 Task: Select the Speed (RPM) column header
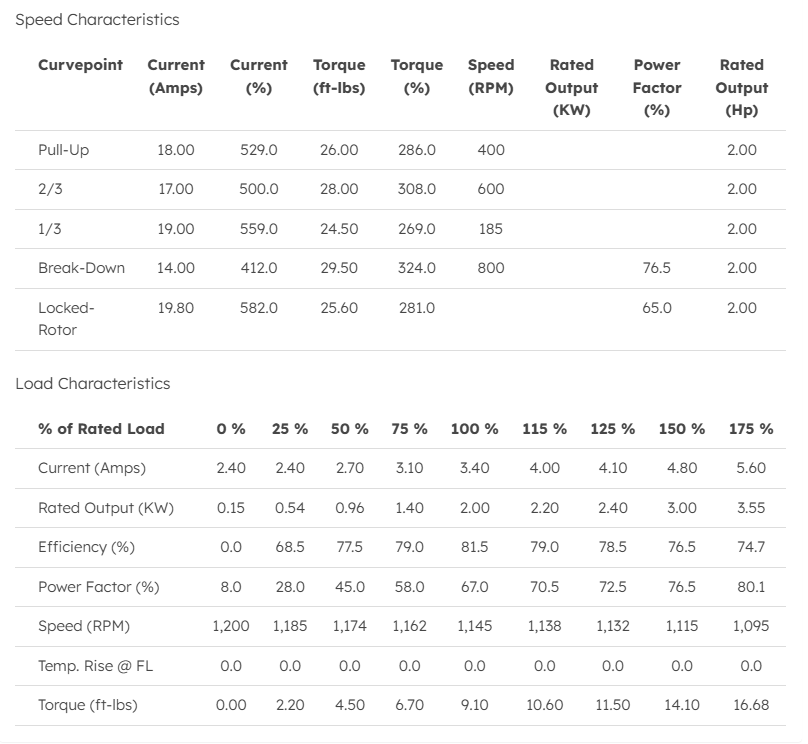pyautogui.click(x=491, y=76)
